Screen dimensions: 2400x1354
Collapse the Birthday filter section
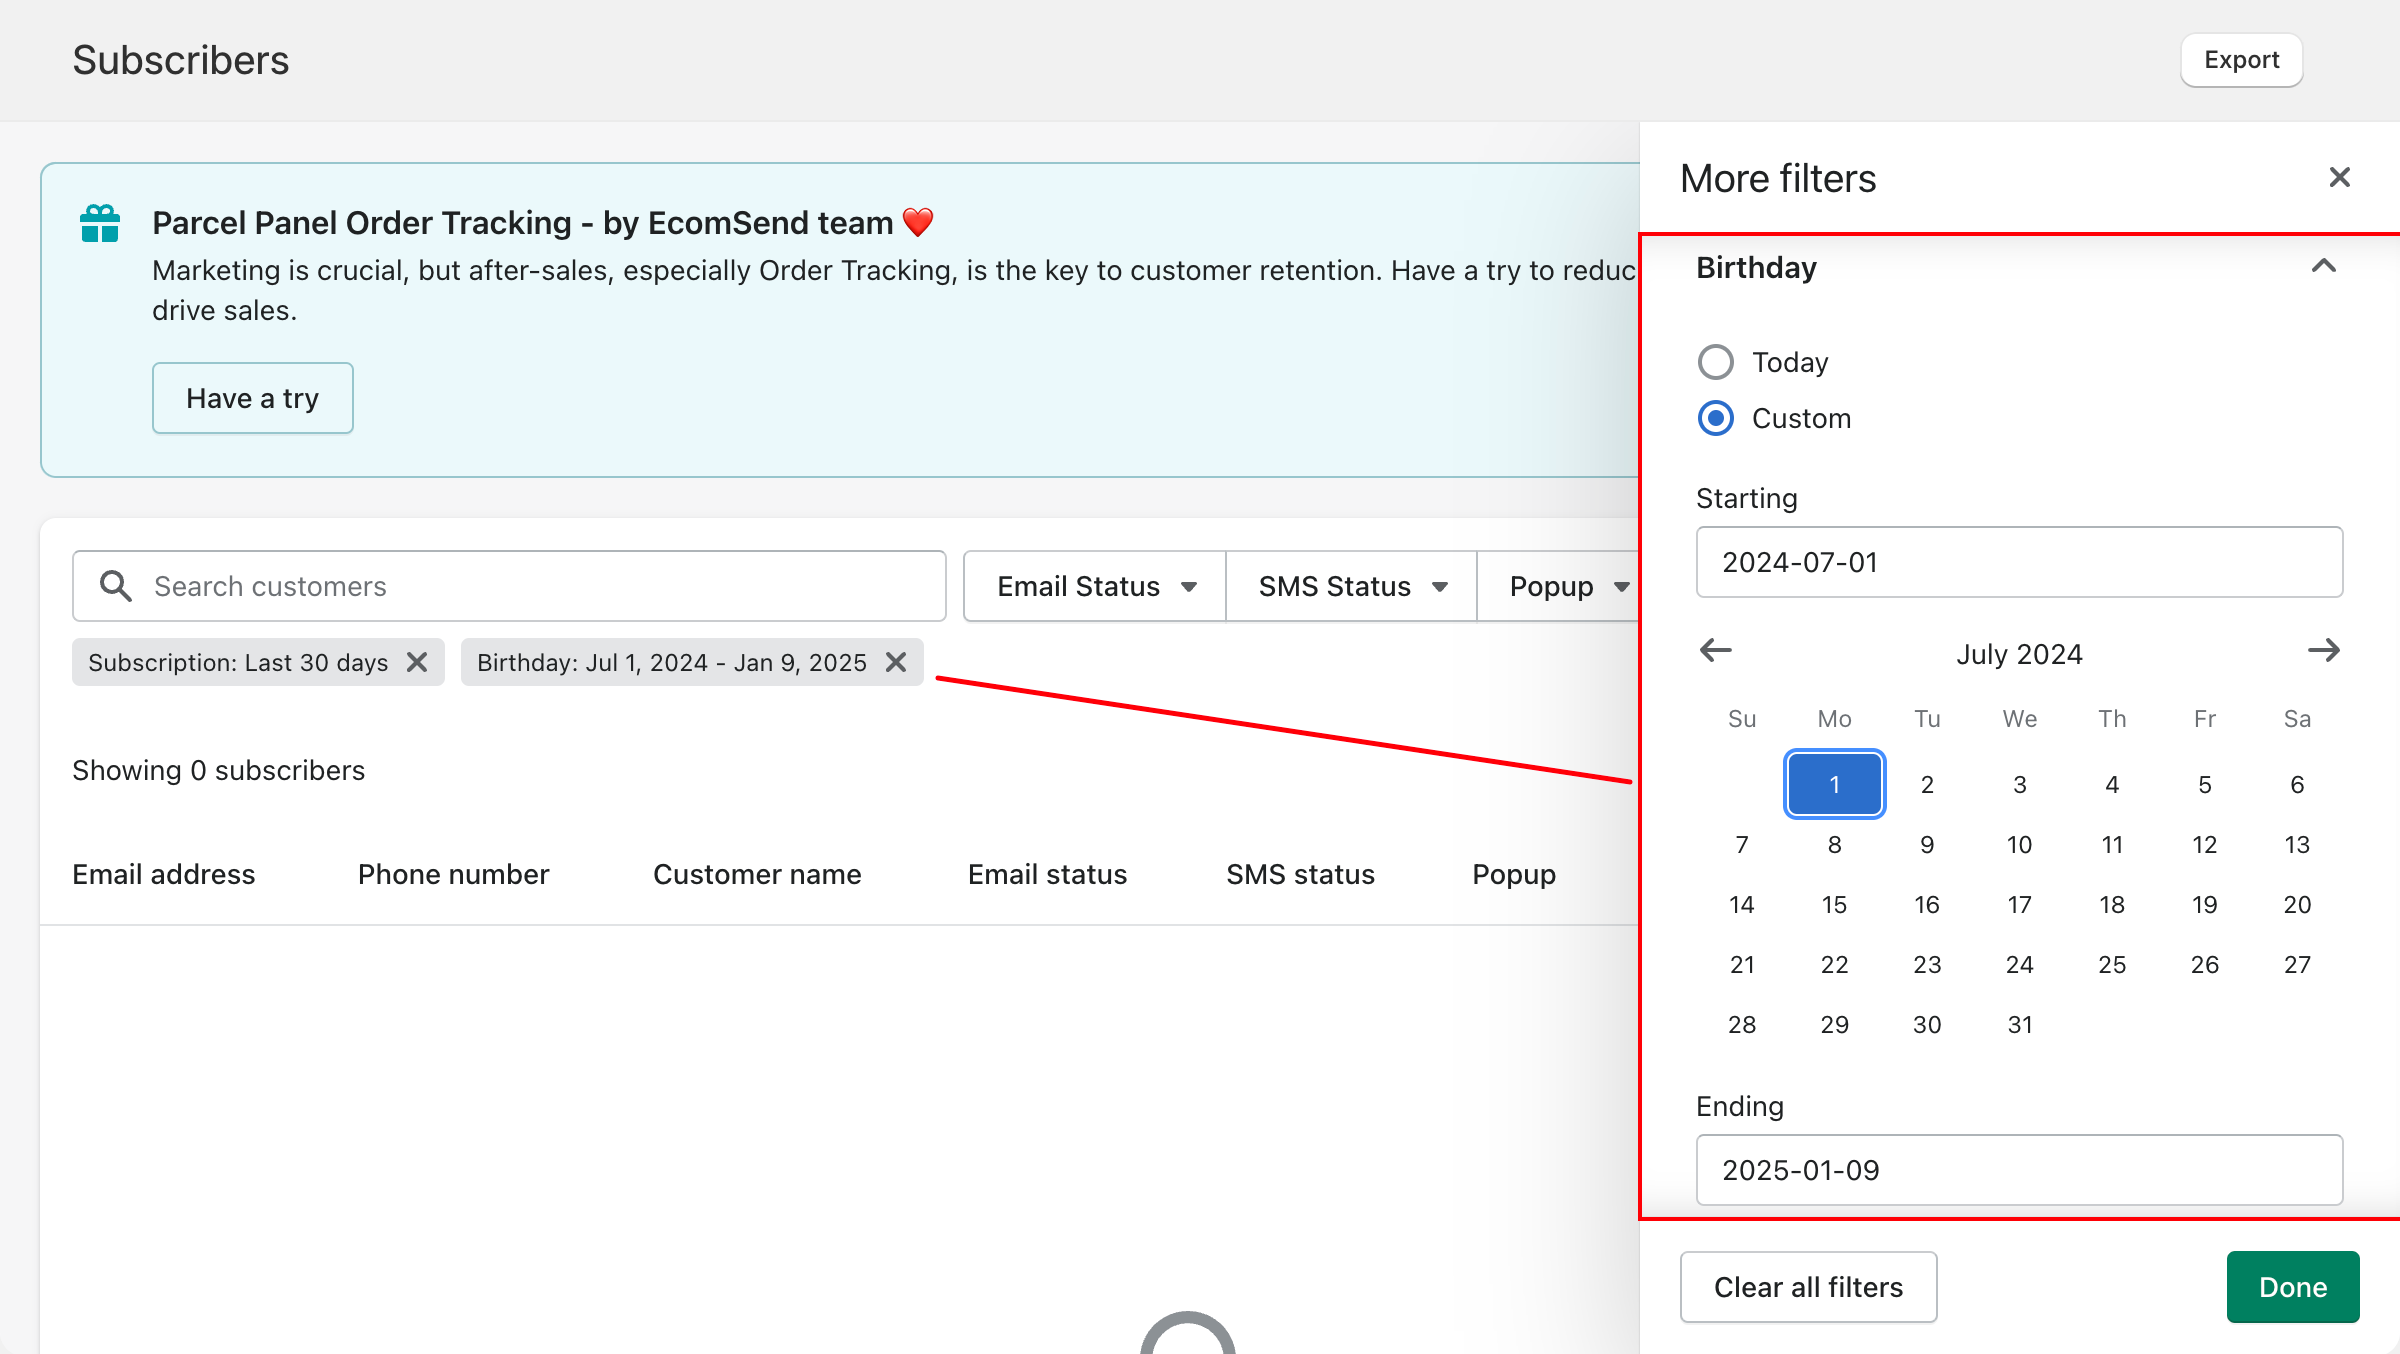pyautogui.click(x=2323, y=266)
